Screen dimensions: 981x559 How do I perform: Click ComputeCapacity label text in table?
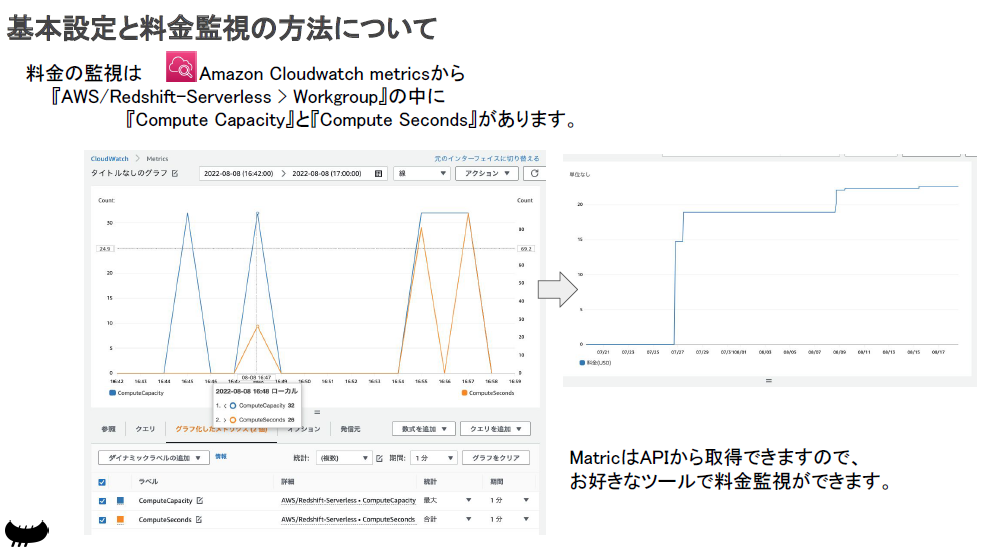165,501
